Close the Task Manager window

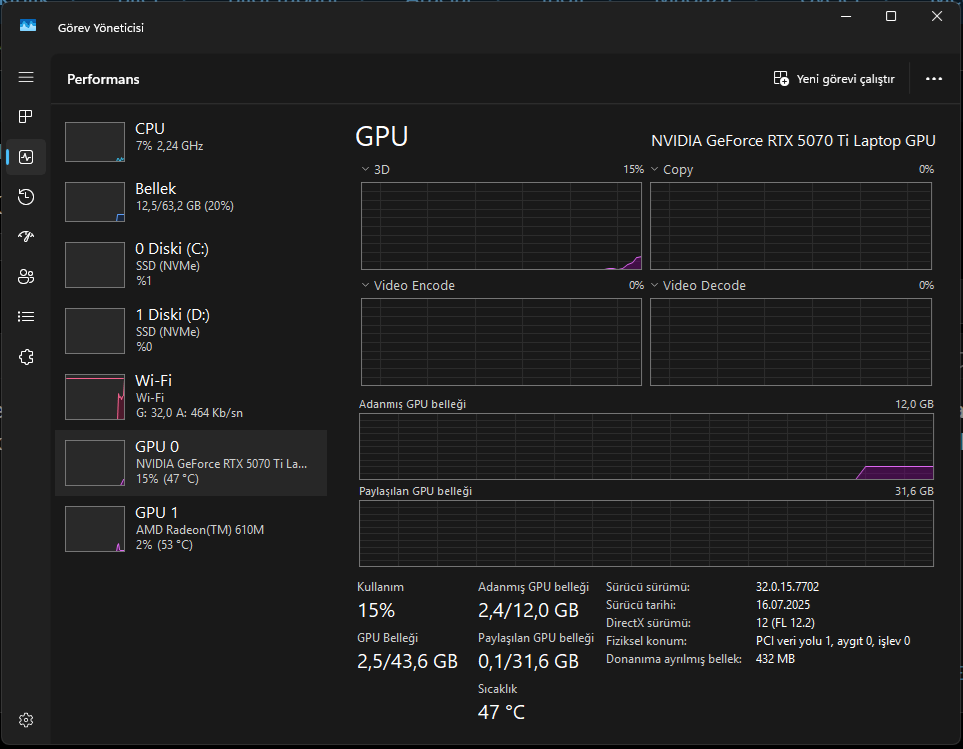pos(937,17)
